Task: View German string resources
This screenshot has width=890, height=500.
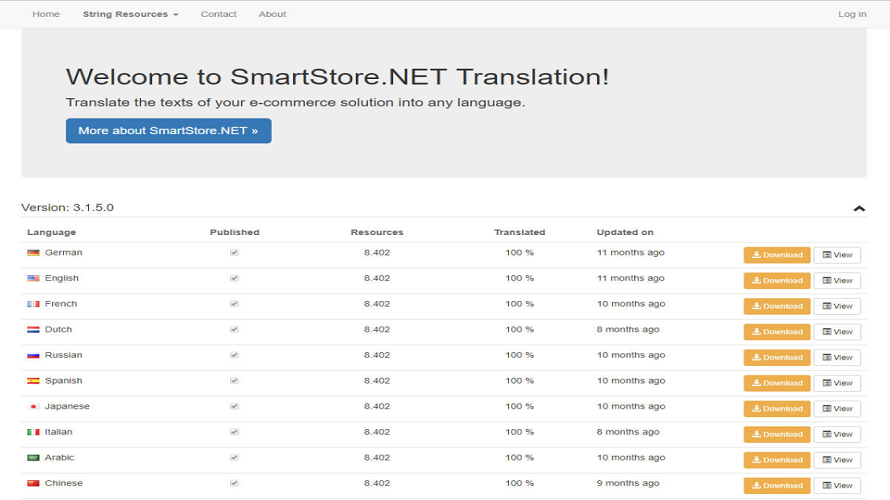Action: coord(837,255)
